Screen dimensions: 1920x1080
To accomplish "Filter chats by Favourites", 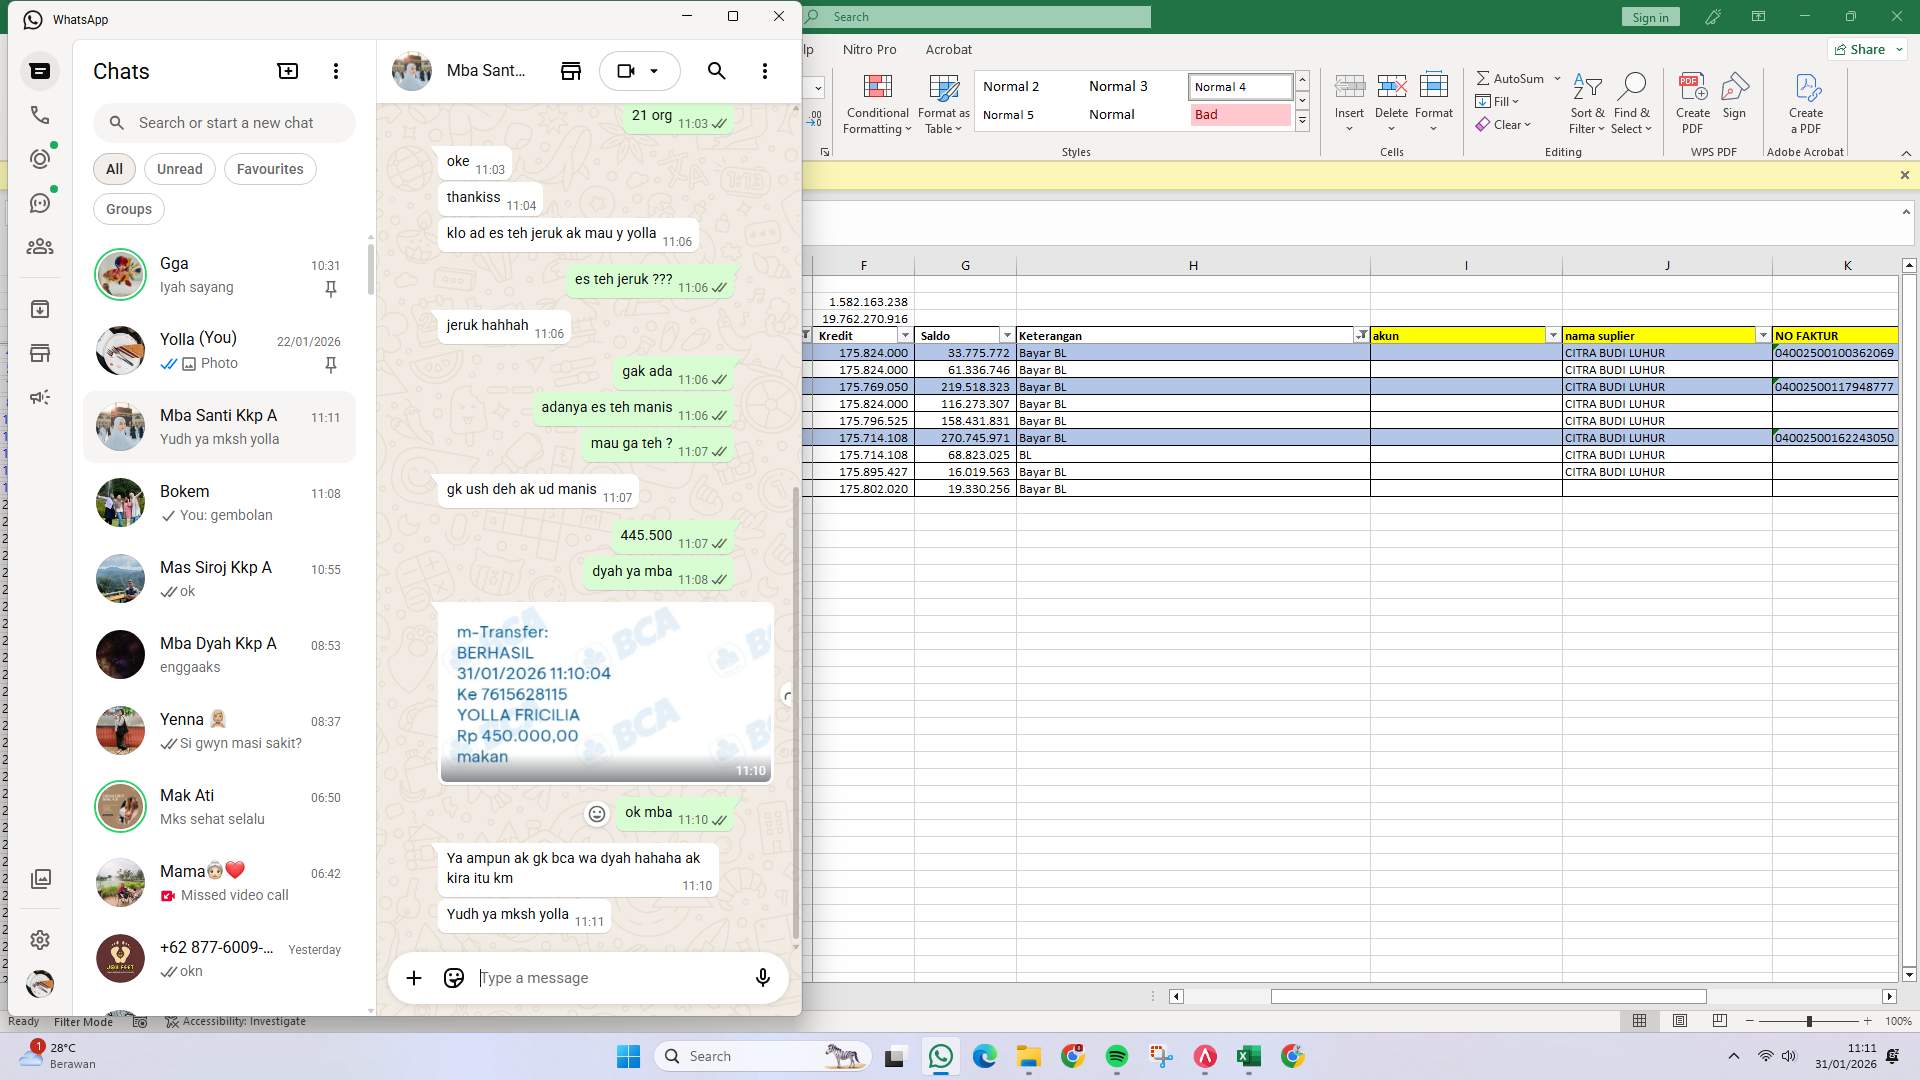I will pos(269,169).
